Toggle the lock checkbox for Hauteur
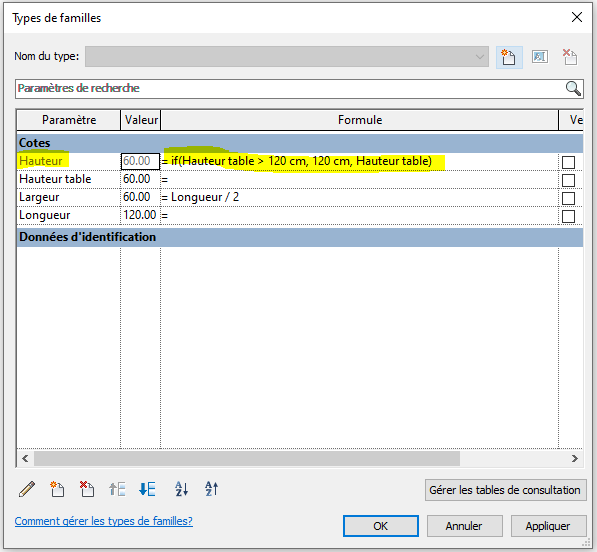Image resolution: width=597 pixels, height=552 pixels. tap(568, 162)
